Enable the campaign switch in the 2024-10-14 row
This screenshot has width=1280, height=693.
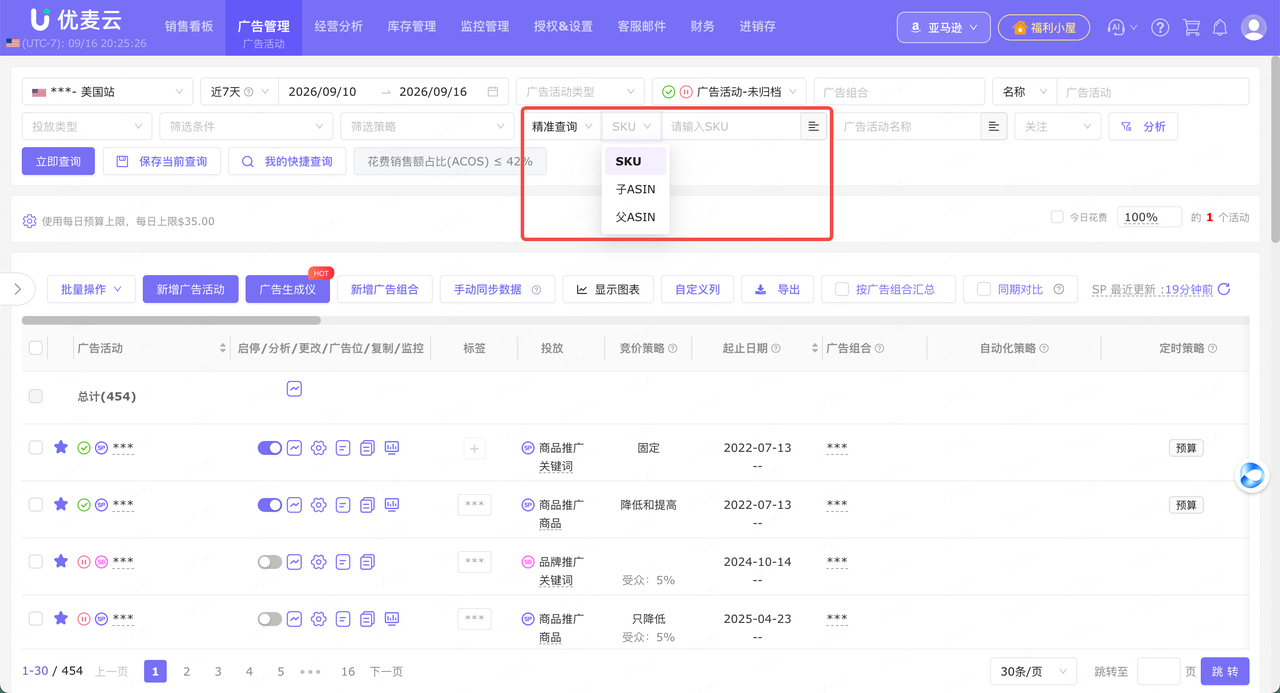tap(270, 562)
